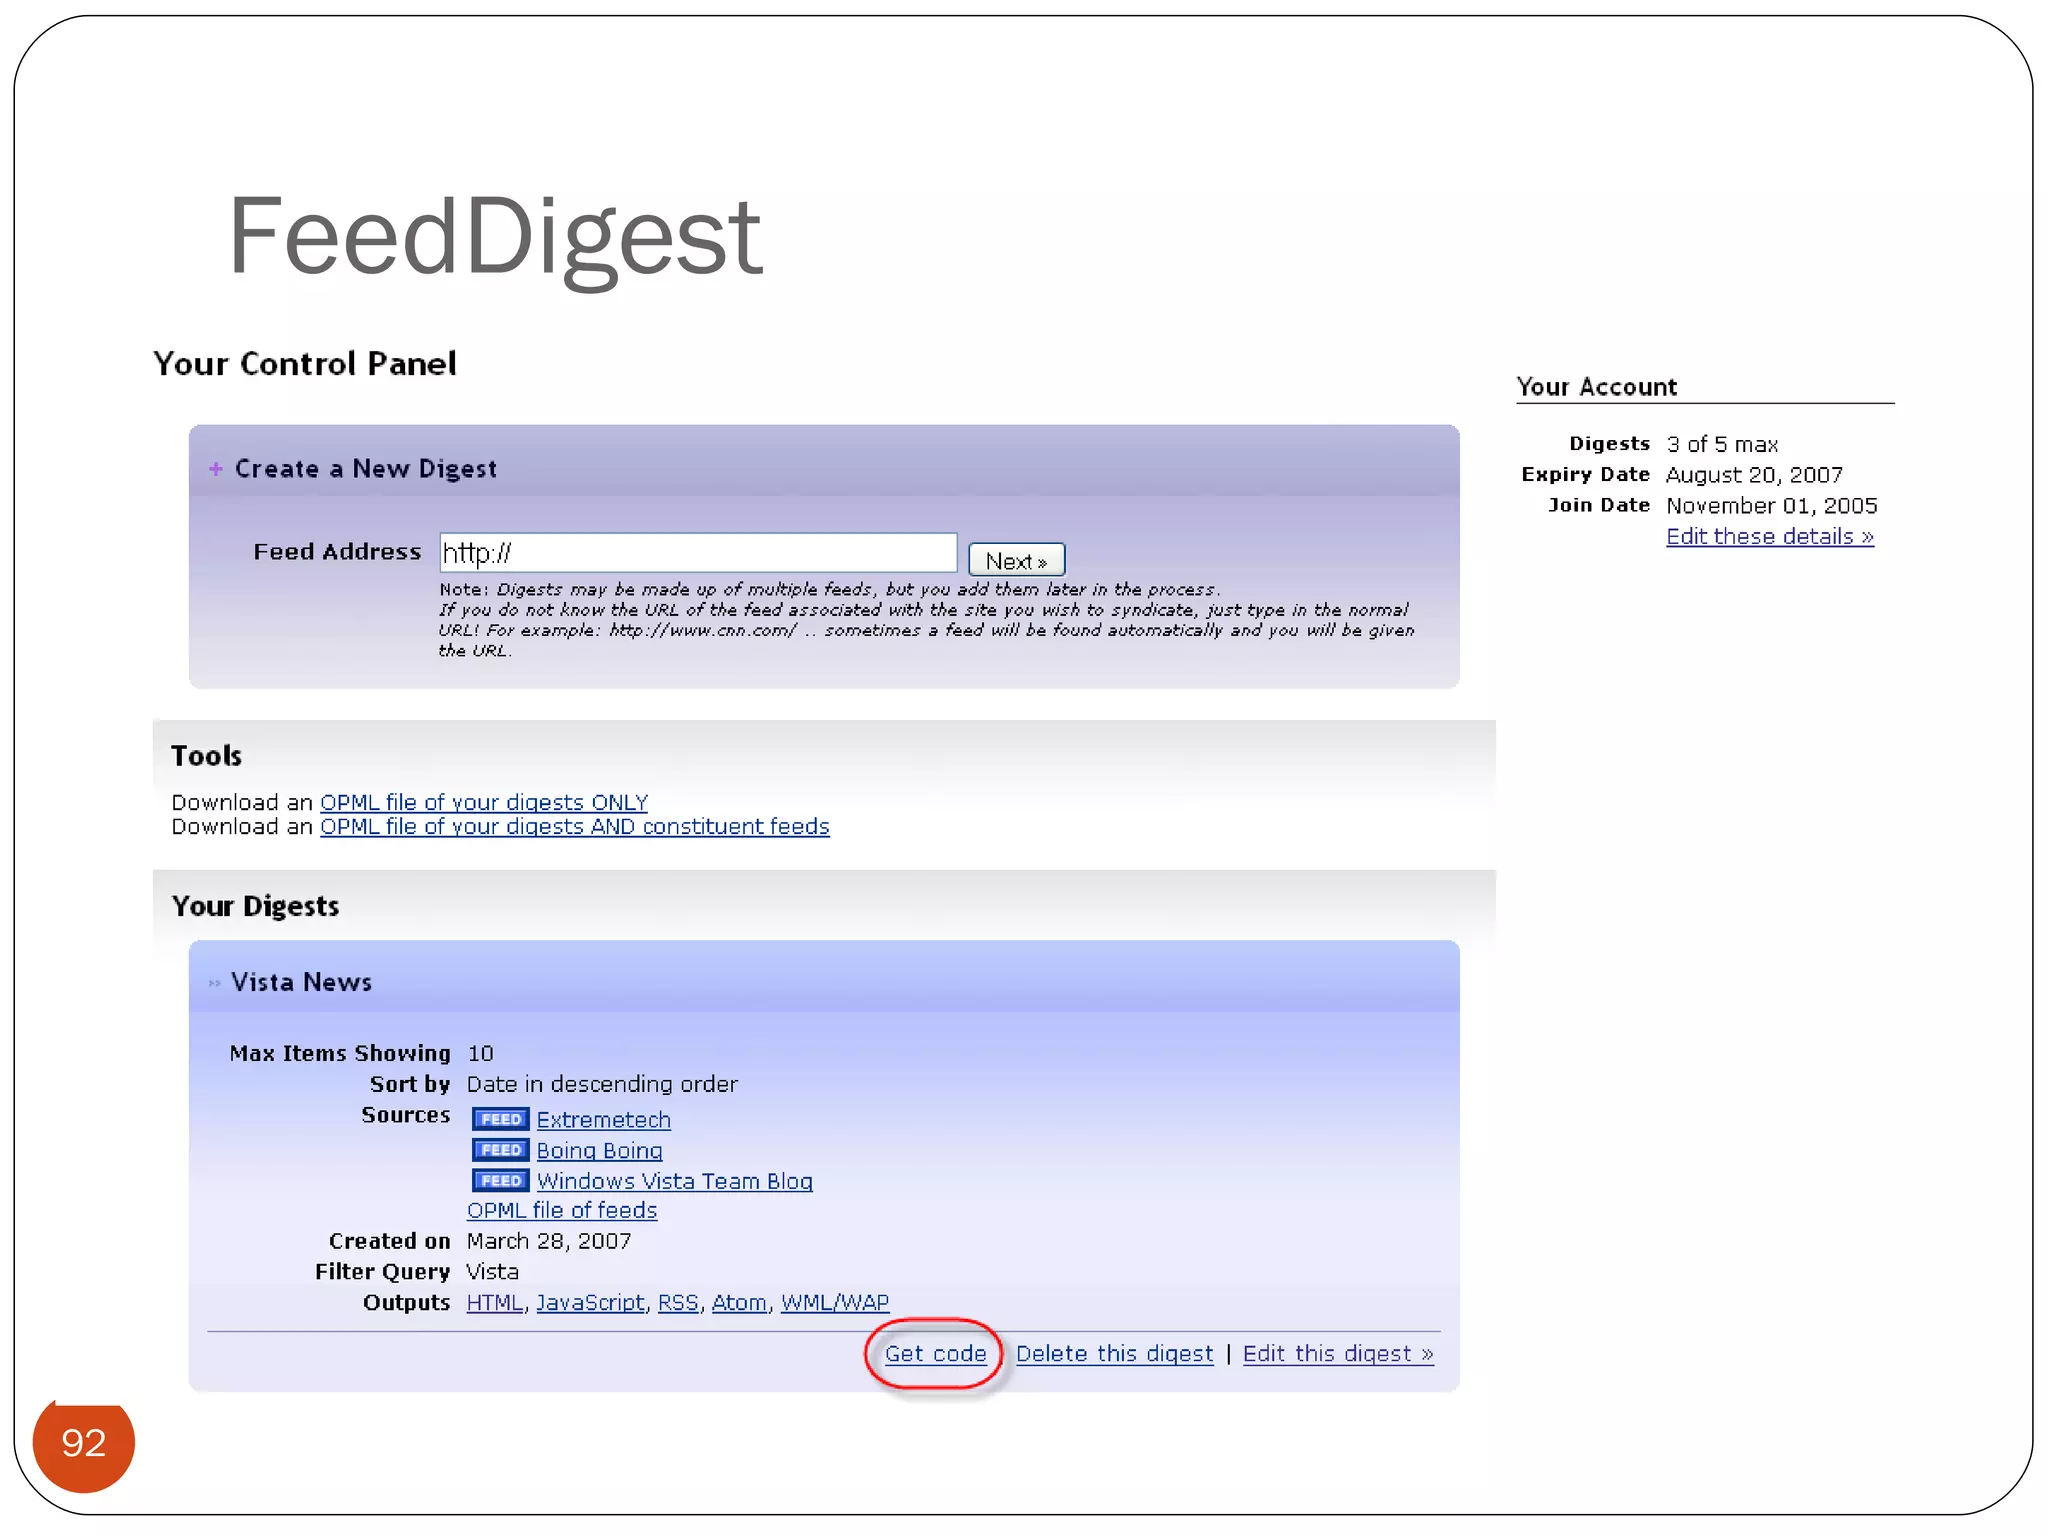Open the JavaScript output link
2048x1536 pixels.
590,1303
